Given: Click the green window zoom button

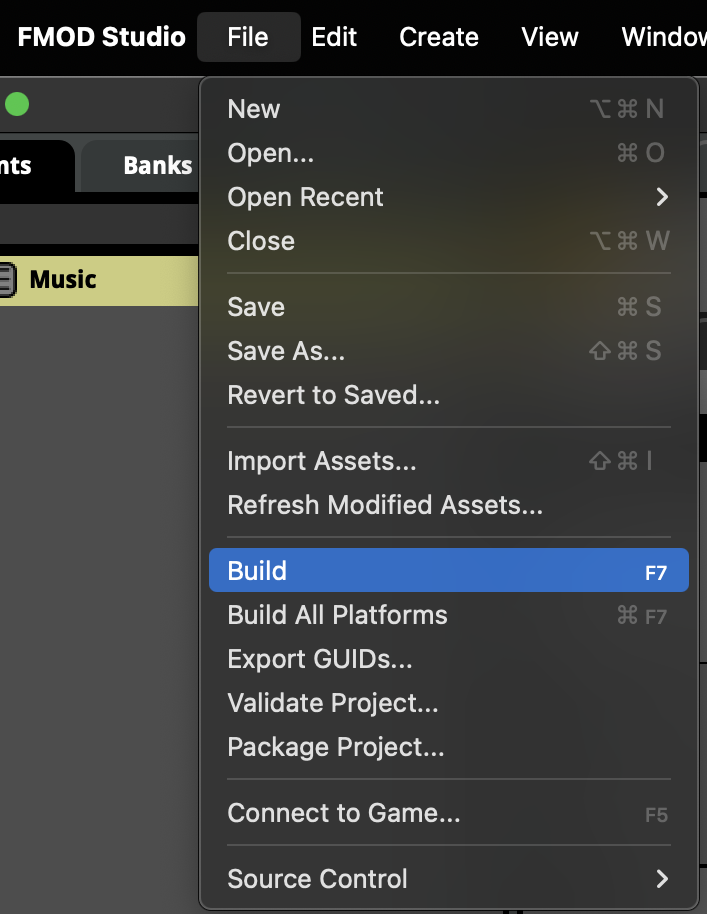Looking at the screenshot, I should [17, 104].
